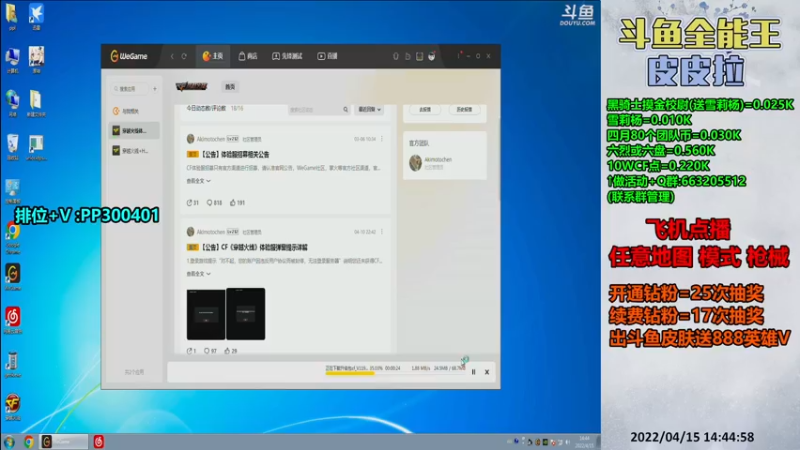
Task: Open the 商店 store tab
Action: 248,56
